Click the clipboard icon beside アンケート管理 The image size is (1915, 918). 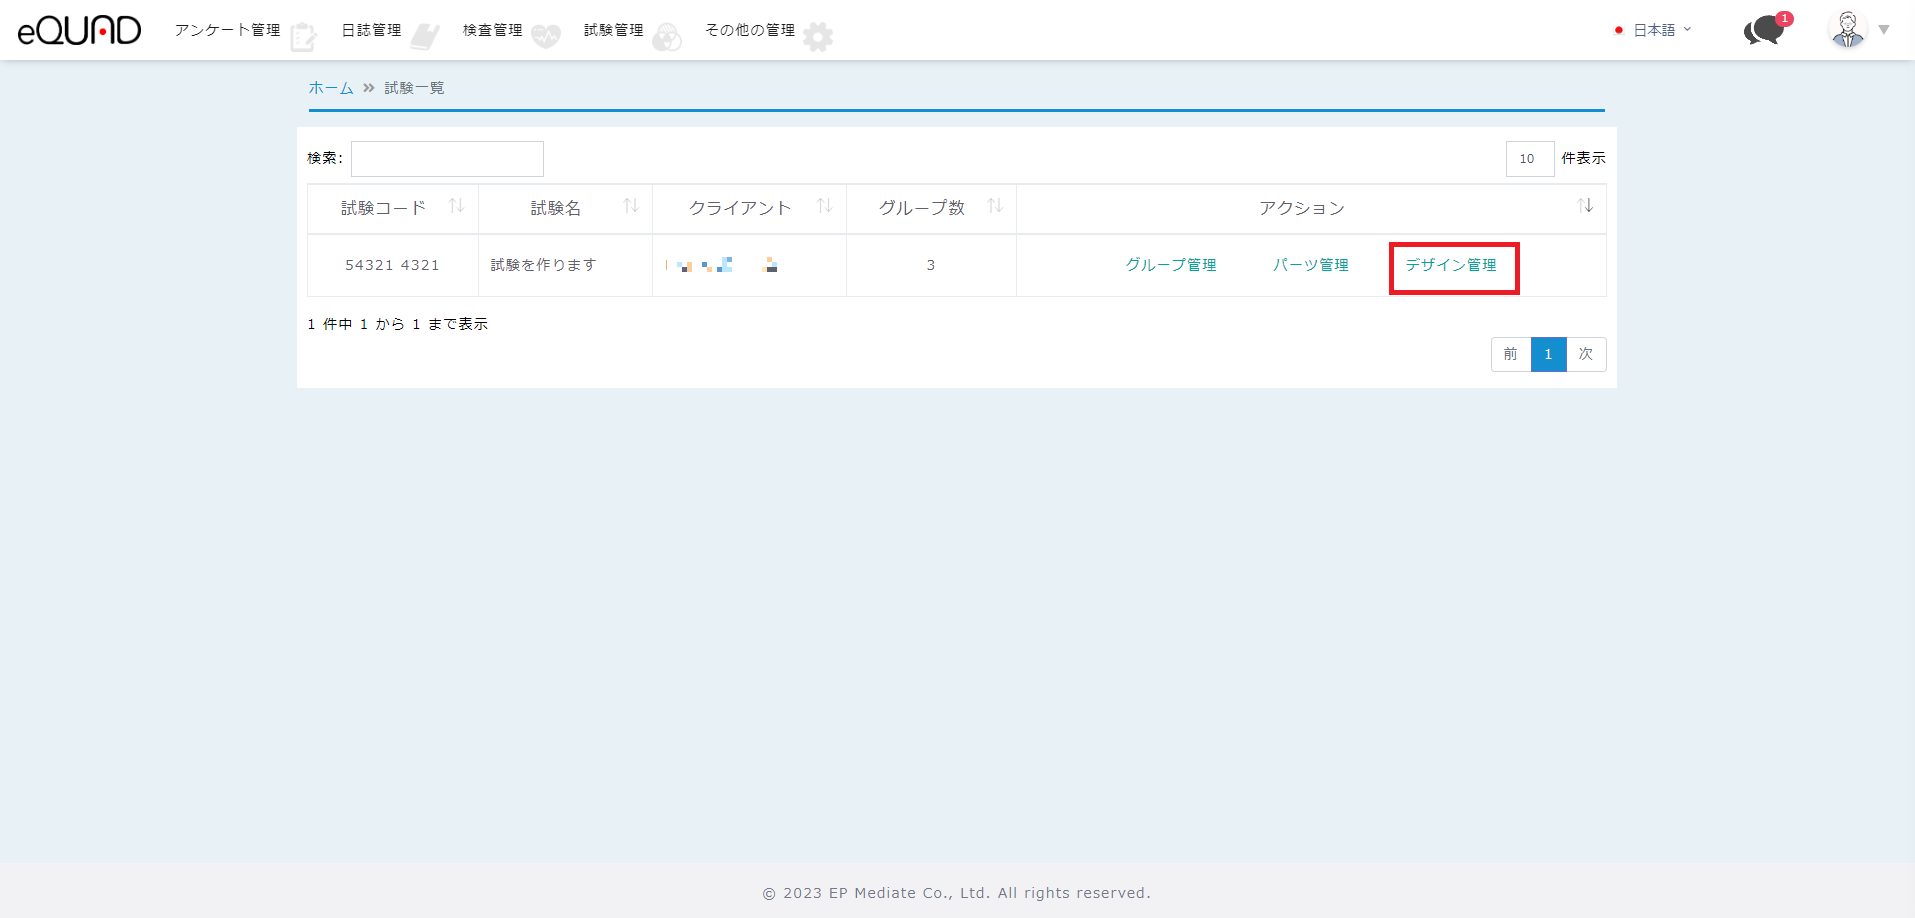click(303, 37)
